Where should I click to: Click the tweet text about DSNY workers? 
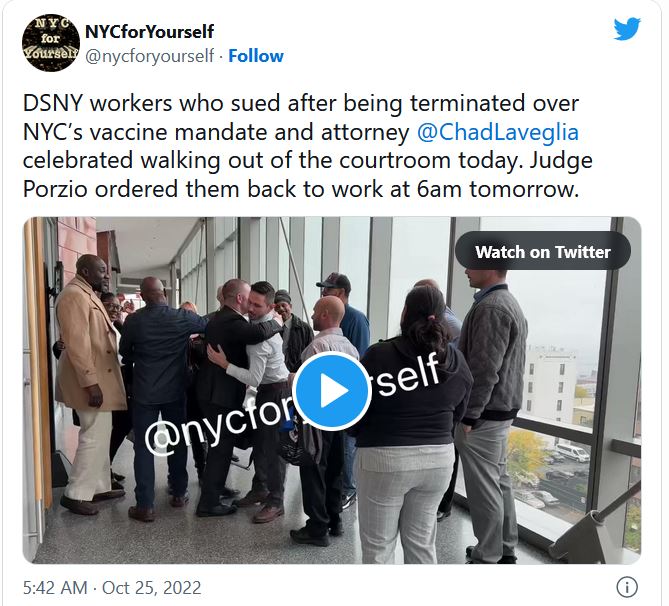[x=307, y=146]
